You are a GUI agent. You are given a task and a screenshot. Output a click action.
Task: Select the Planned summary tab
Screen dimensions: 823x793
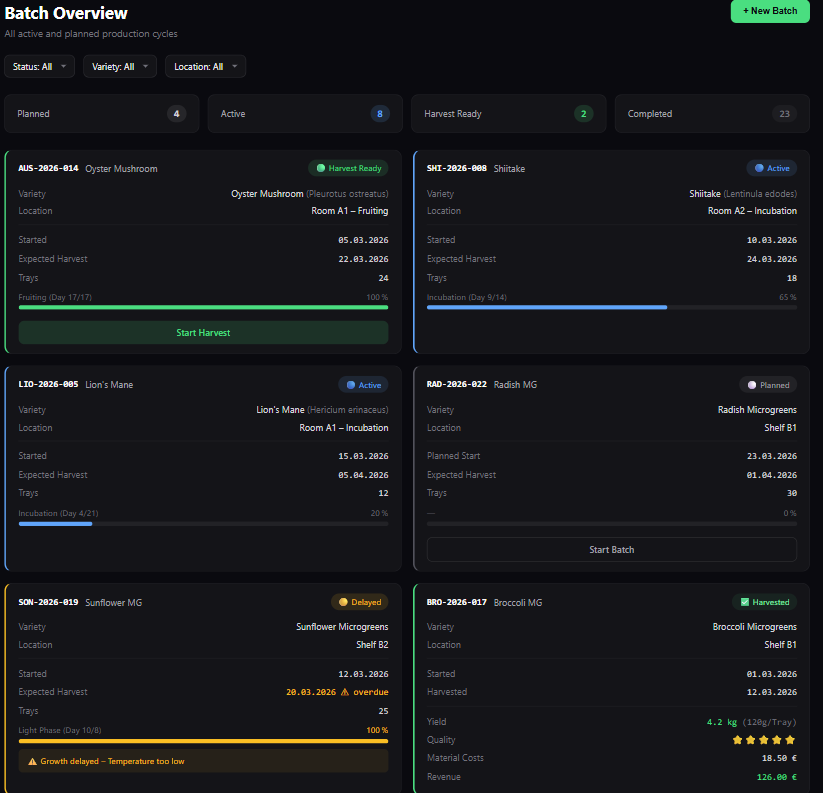click(x=101, y=114)
